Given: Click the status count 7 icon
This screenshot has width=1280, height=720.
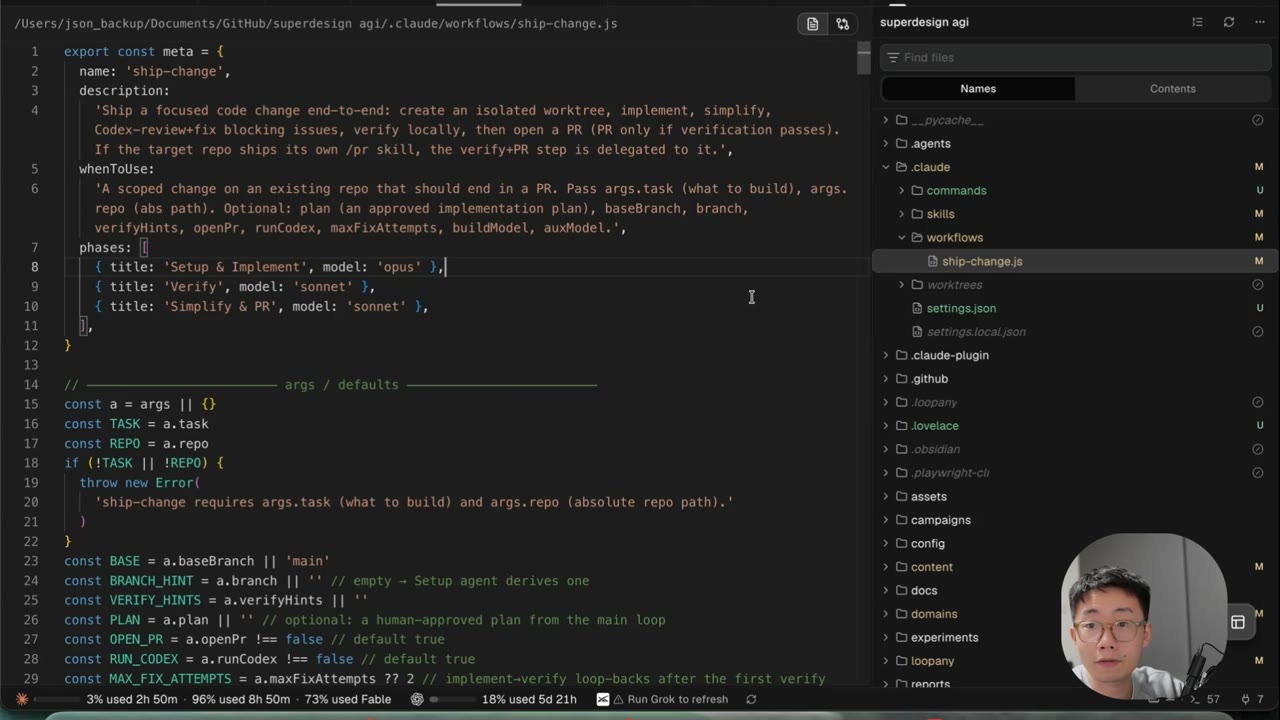Looking at the screenshot, I should [x=1245, y=700].
